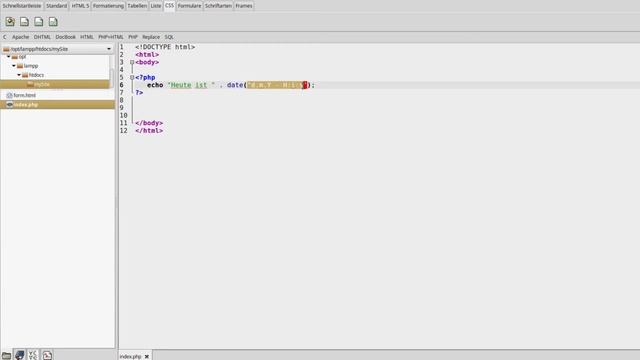Collapse the htdocs folder in tree

(x=19, y=75)
